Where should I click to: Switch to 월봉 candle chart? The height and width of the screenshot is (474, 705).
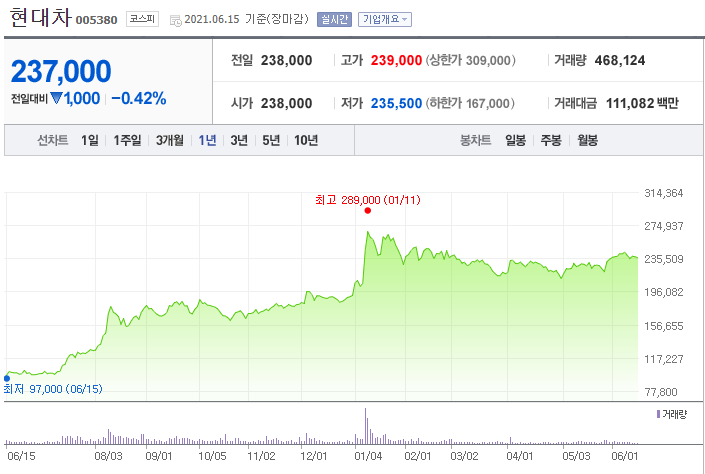tap(587, 140)
